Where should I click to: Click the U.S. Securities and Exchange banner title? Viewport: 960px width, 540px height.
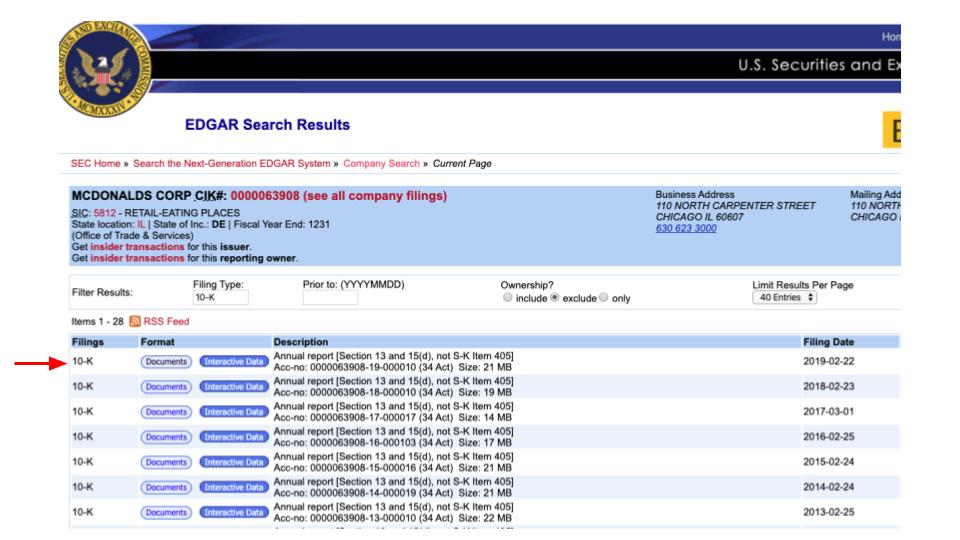(x=819, y=65)
